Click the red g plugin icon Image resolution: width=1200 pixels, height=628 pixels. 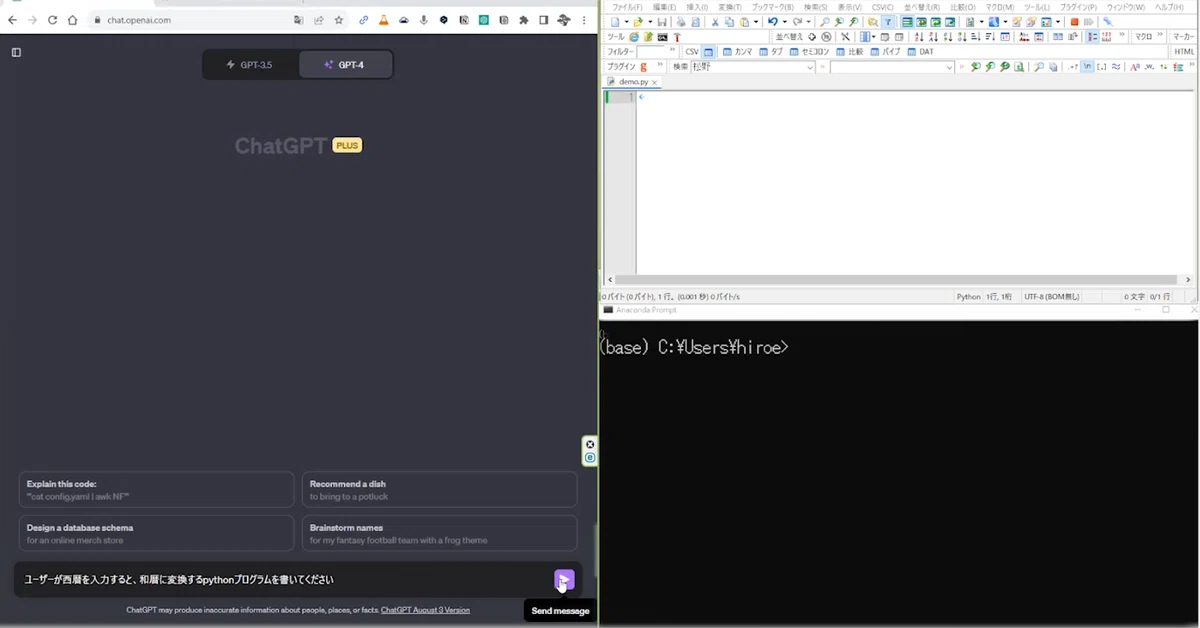(643, 67)
